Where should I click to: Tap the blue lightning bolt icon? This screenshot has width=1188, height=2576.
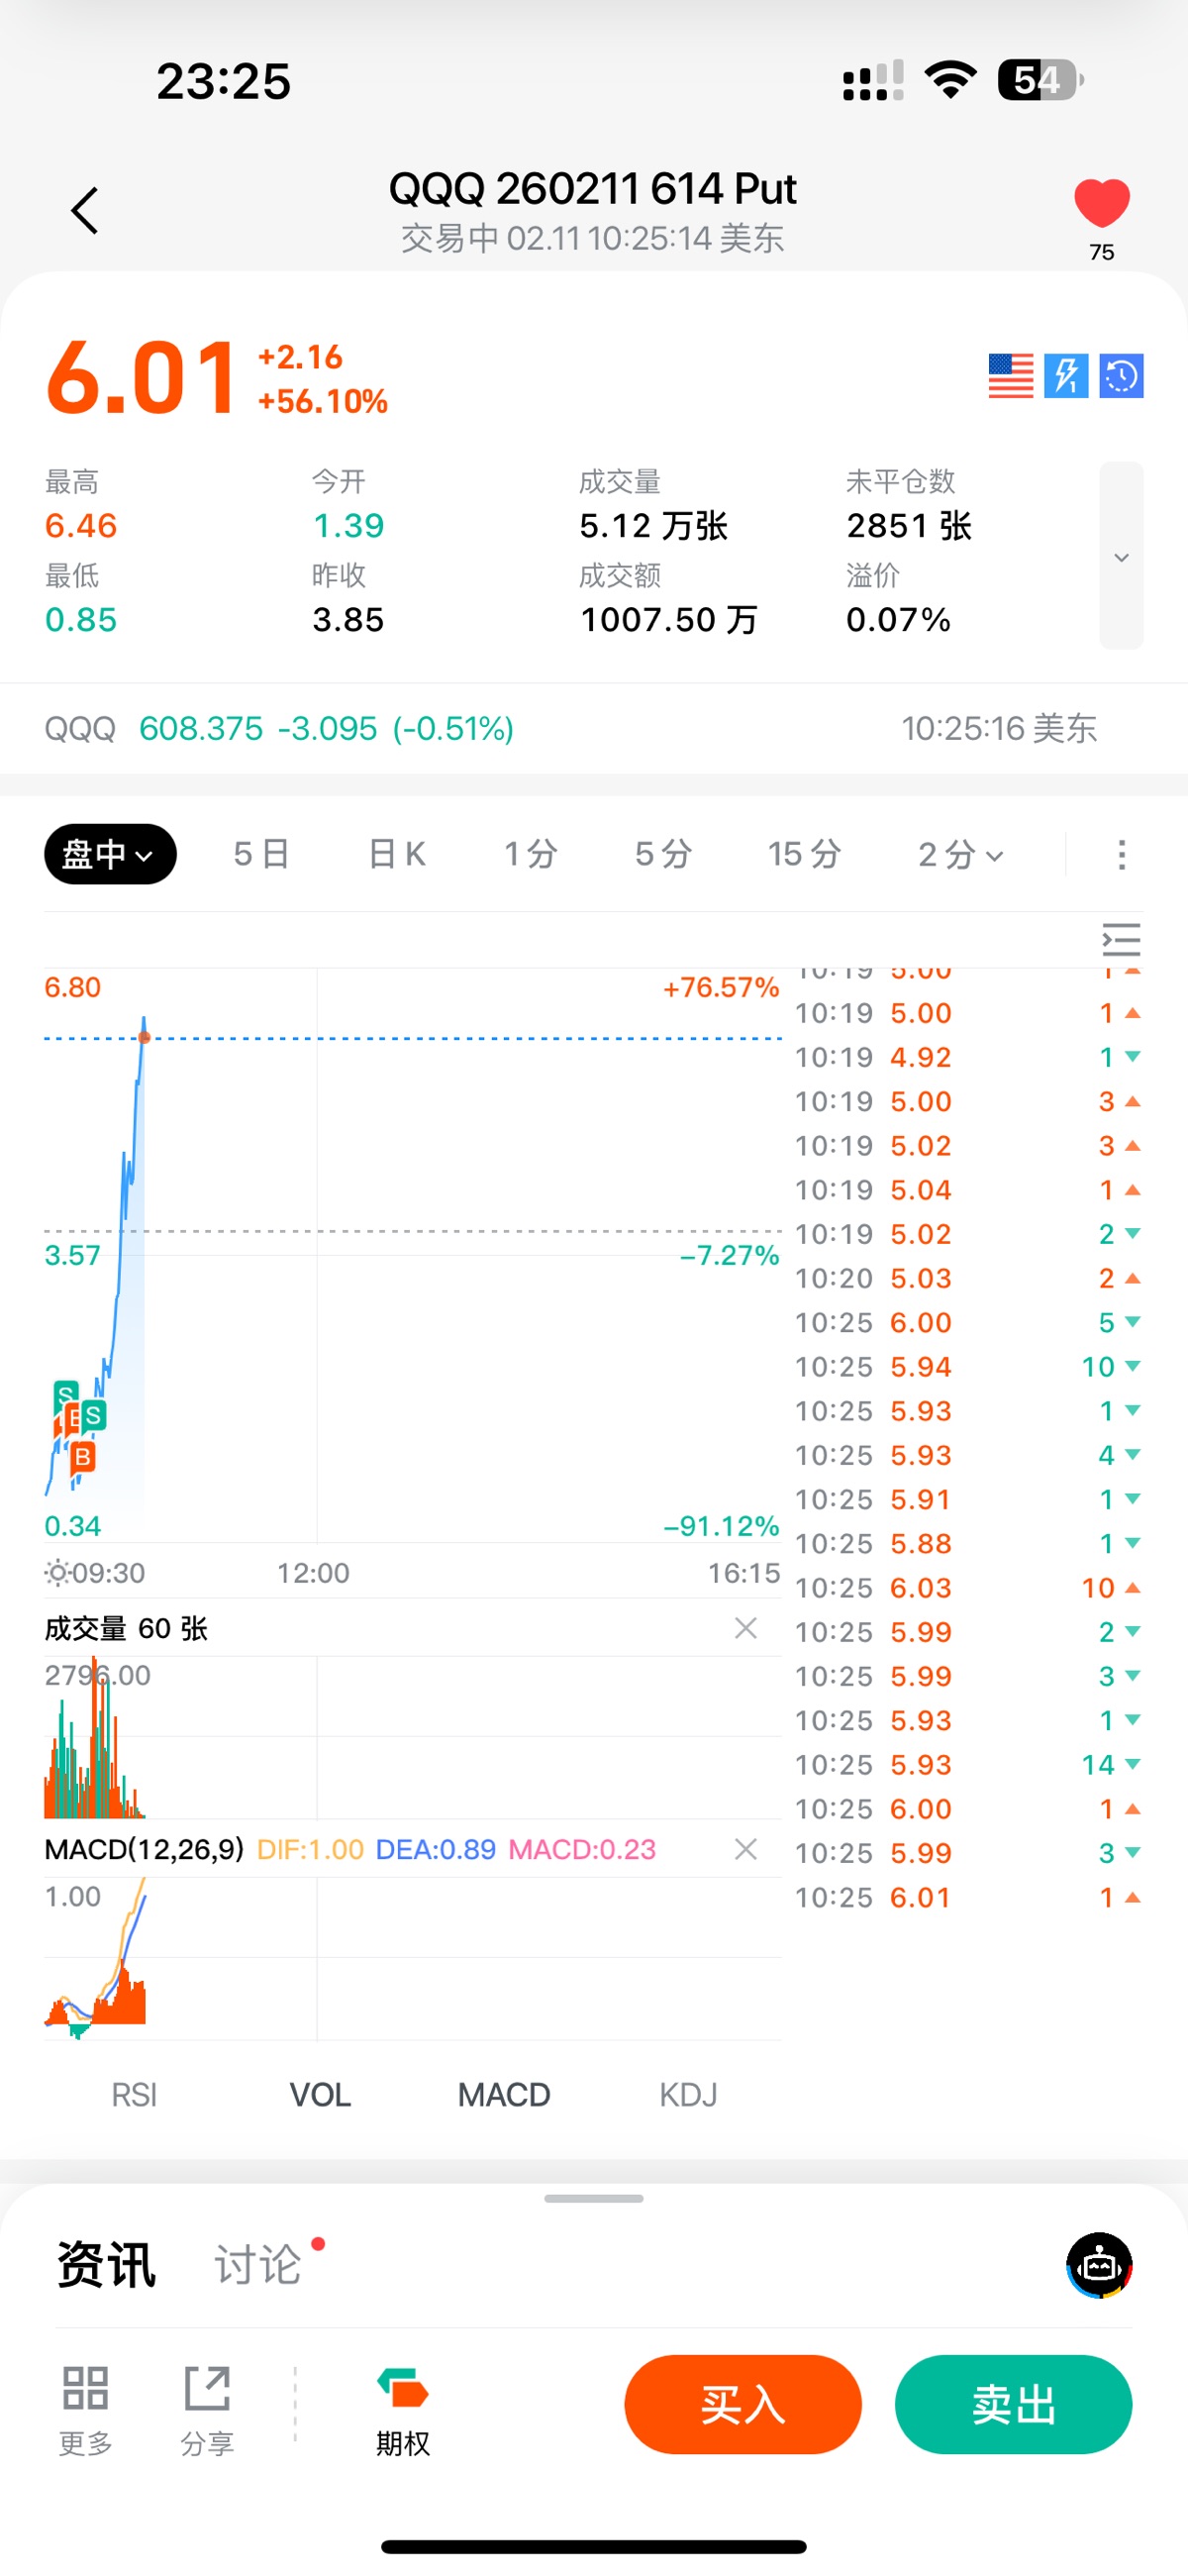[1066, 376]
